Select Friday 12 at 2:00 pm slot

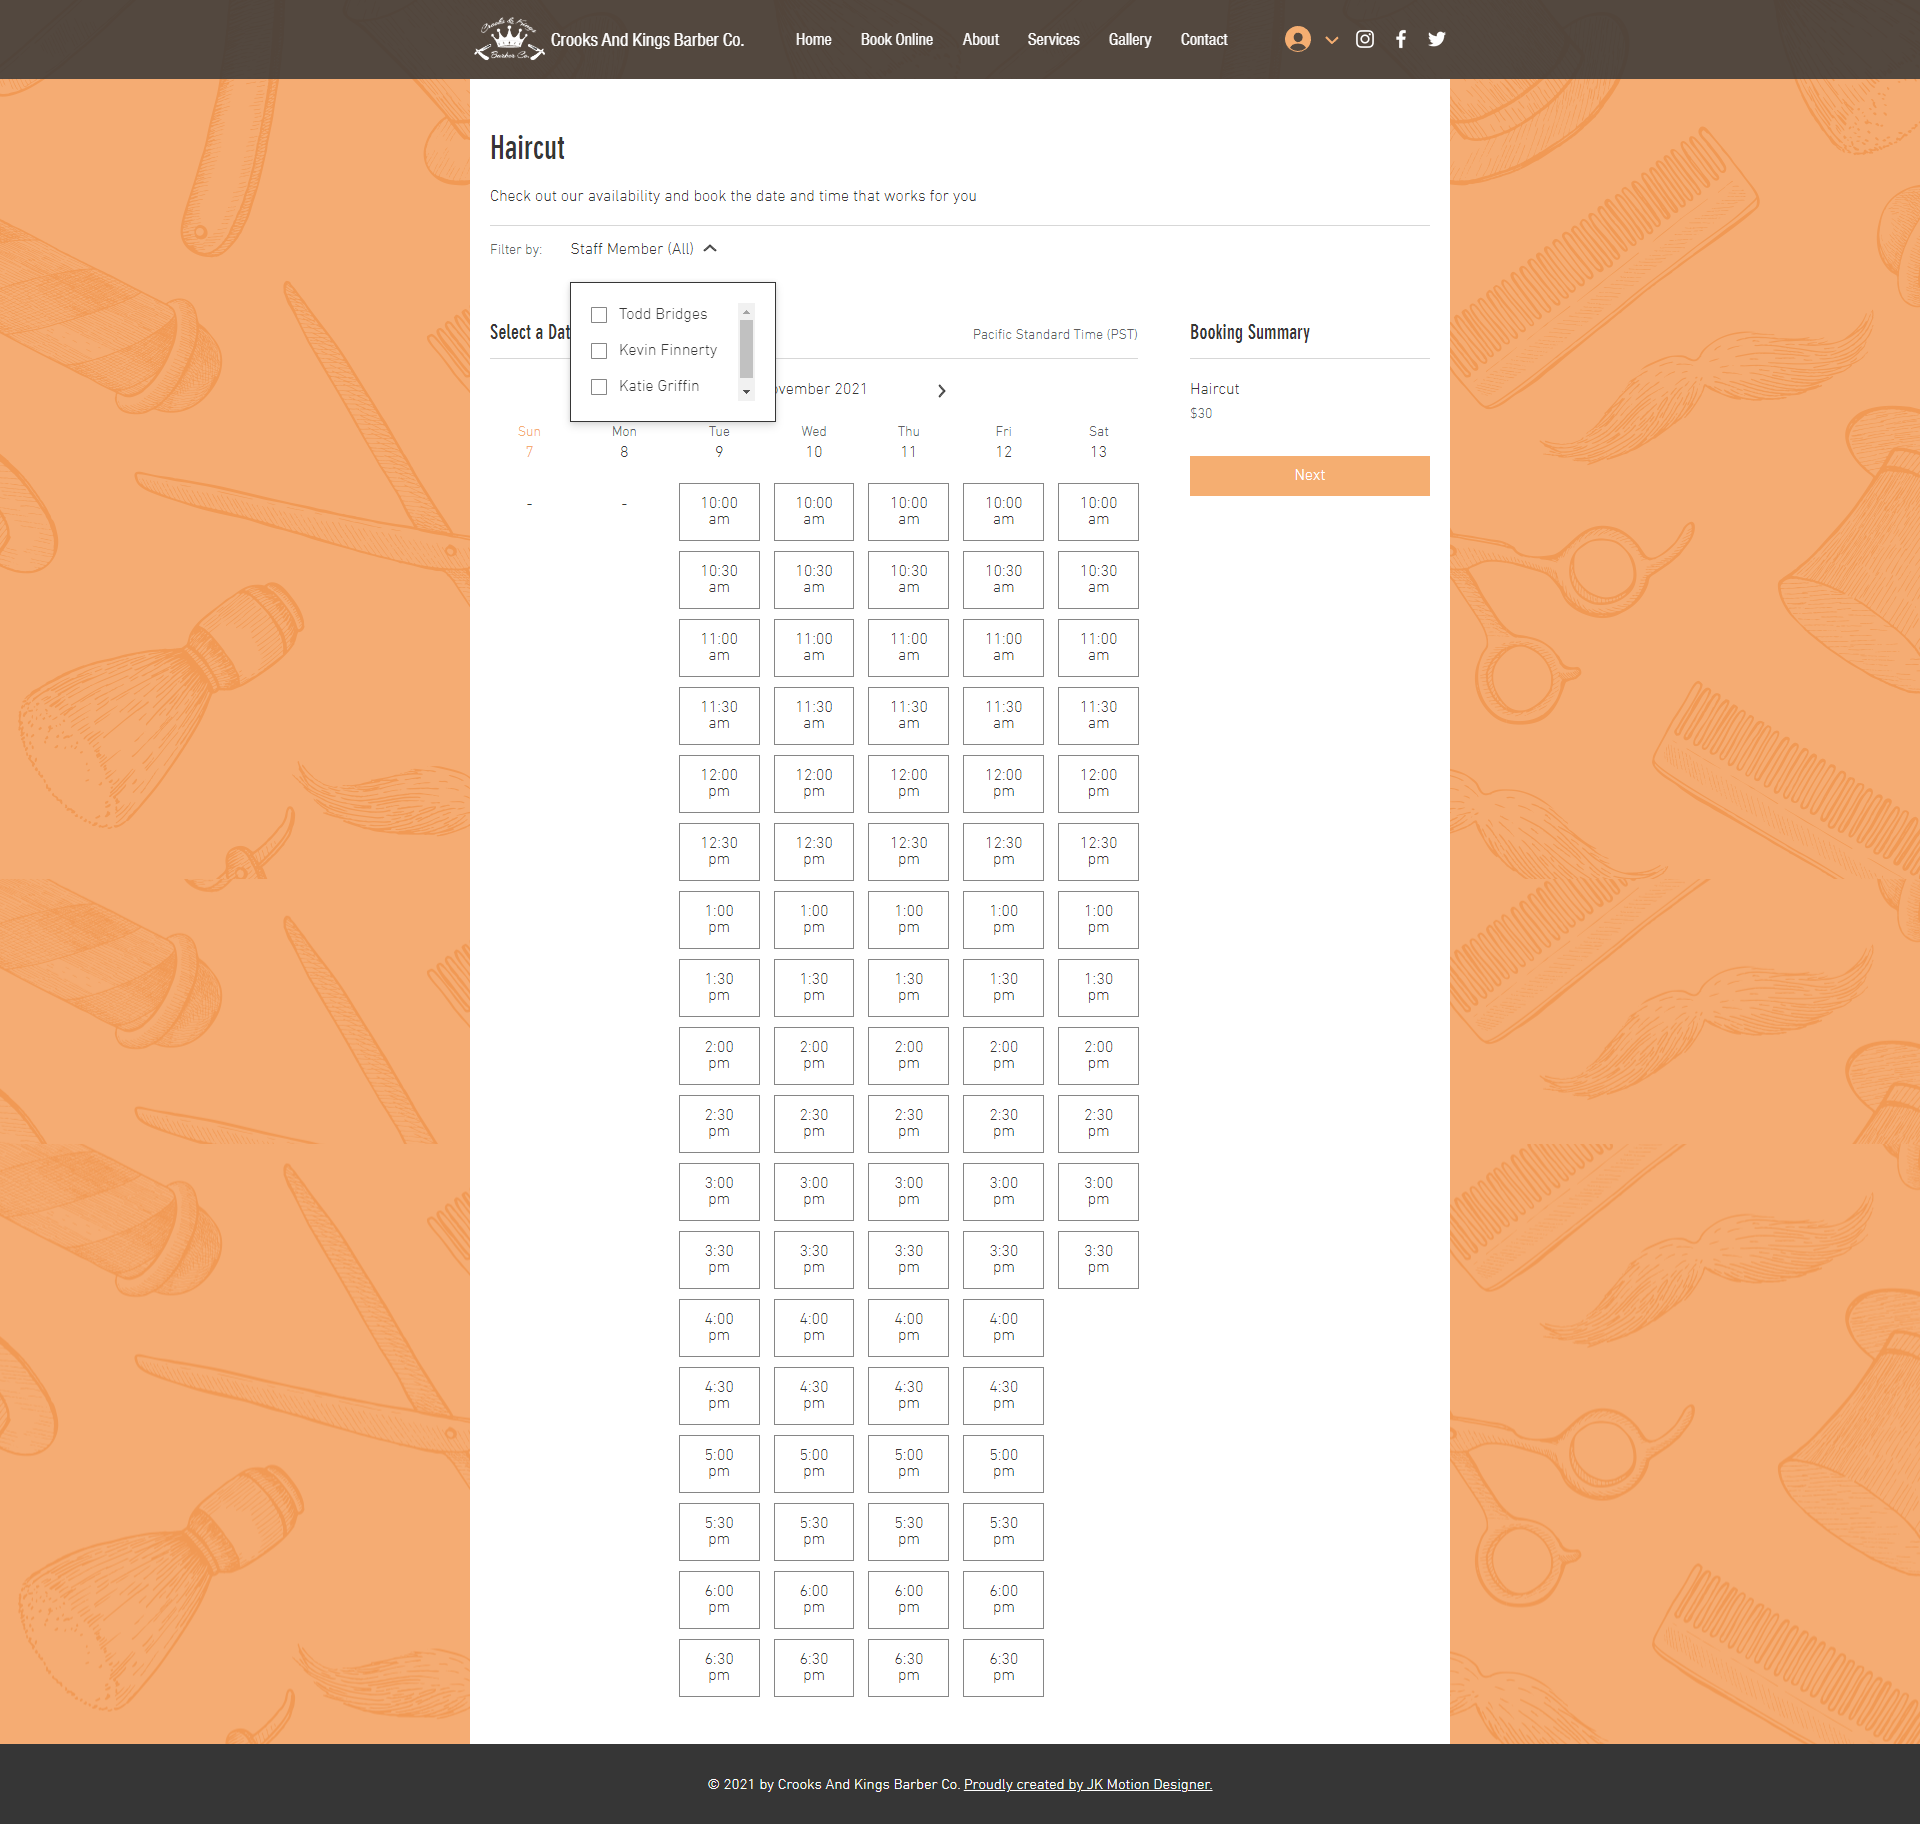1003,1056
